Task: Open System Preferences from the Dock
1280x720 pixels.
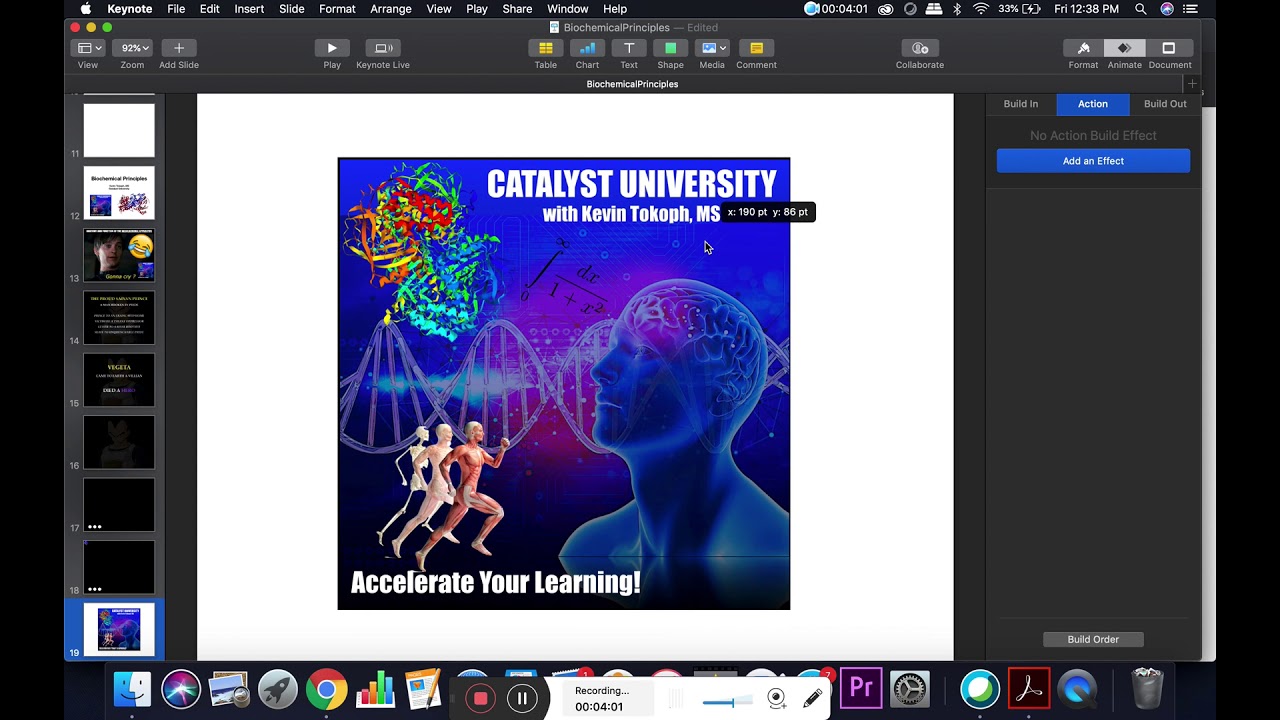Action: click(910, 690)
